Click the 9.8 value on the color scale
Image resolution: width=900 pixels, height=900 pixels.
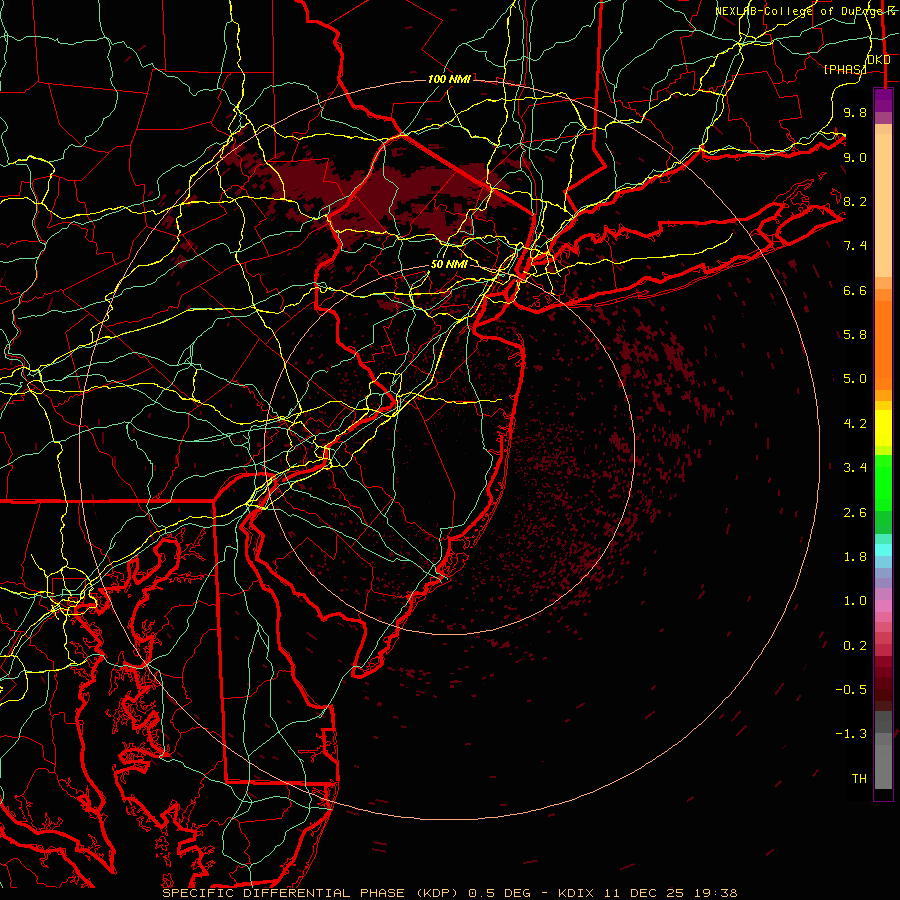(855, 112)
